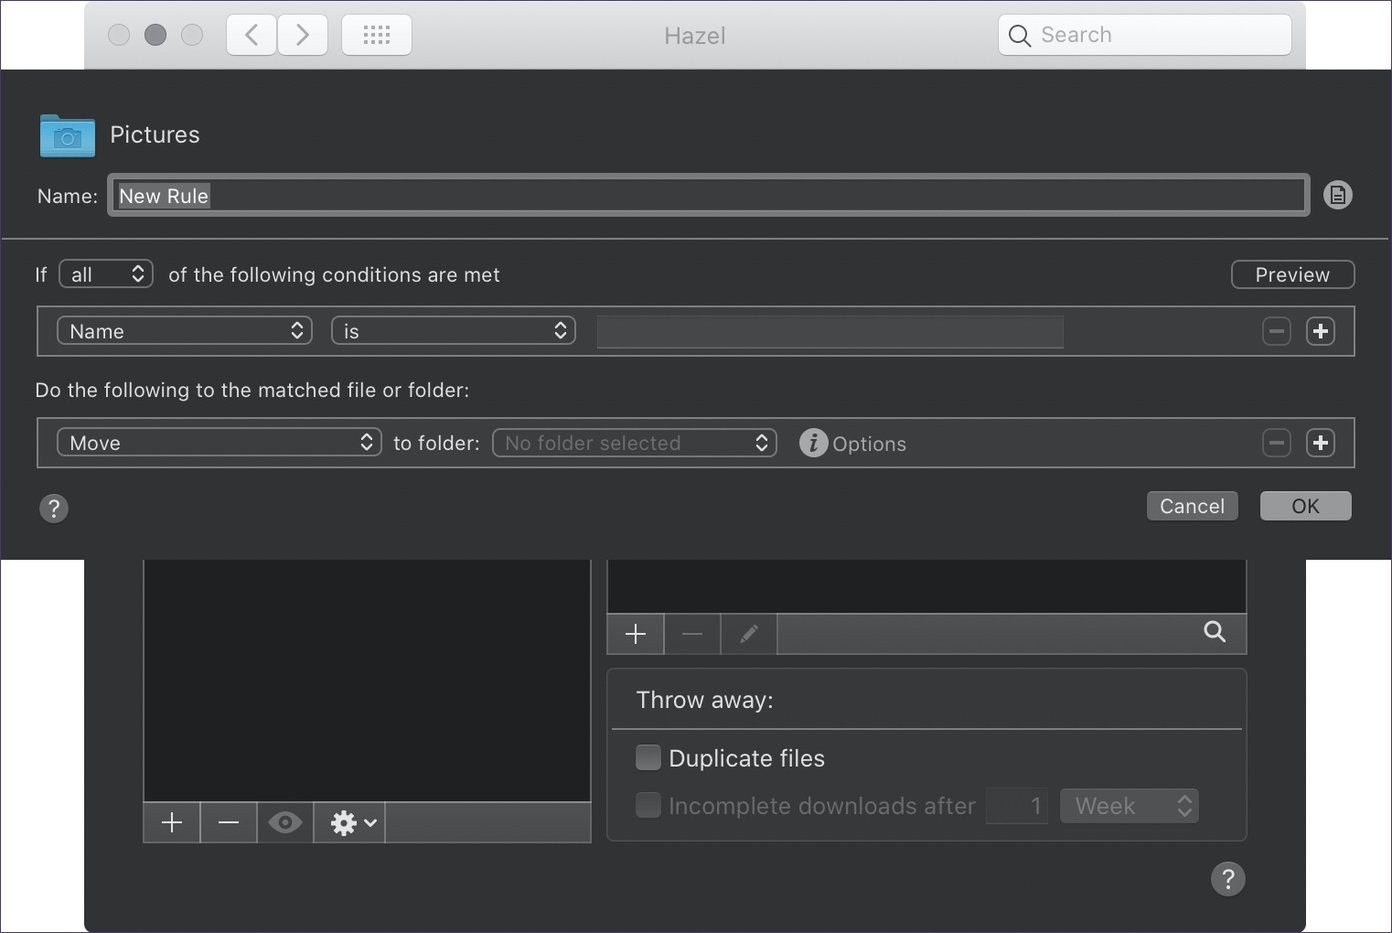
Task: Click the OK button
Action: [x=1305, y=506]
